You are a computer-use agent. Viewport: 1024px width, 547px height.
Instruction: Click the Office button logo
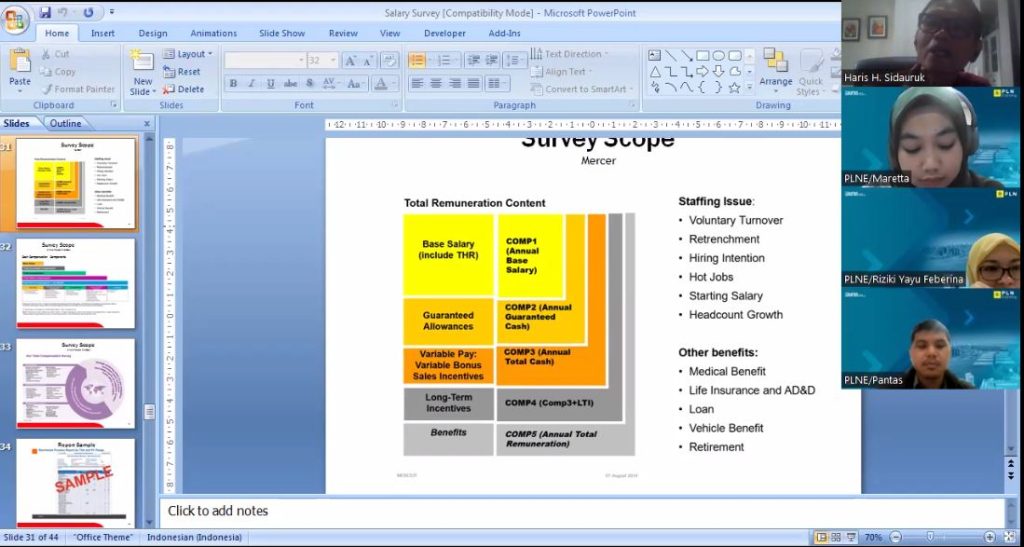click(16, 20)
